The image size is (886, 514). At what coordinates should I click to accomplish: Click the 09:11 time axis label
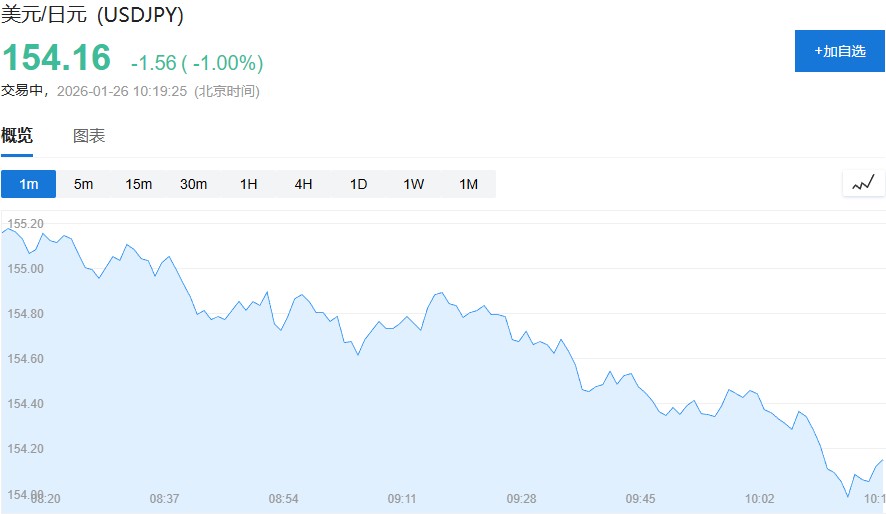point(402,498)
